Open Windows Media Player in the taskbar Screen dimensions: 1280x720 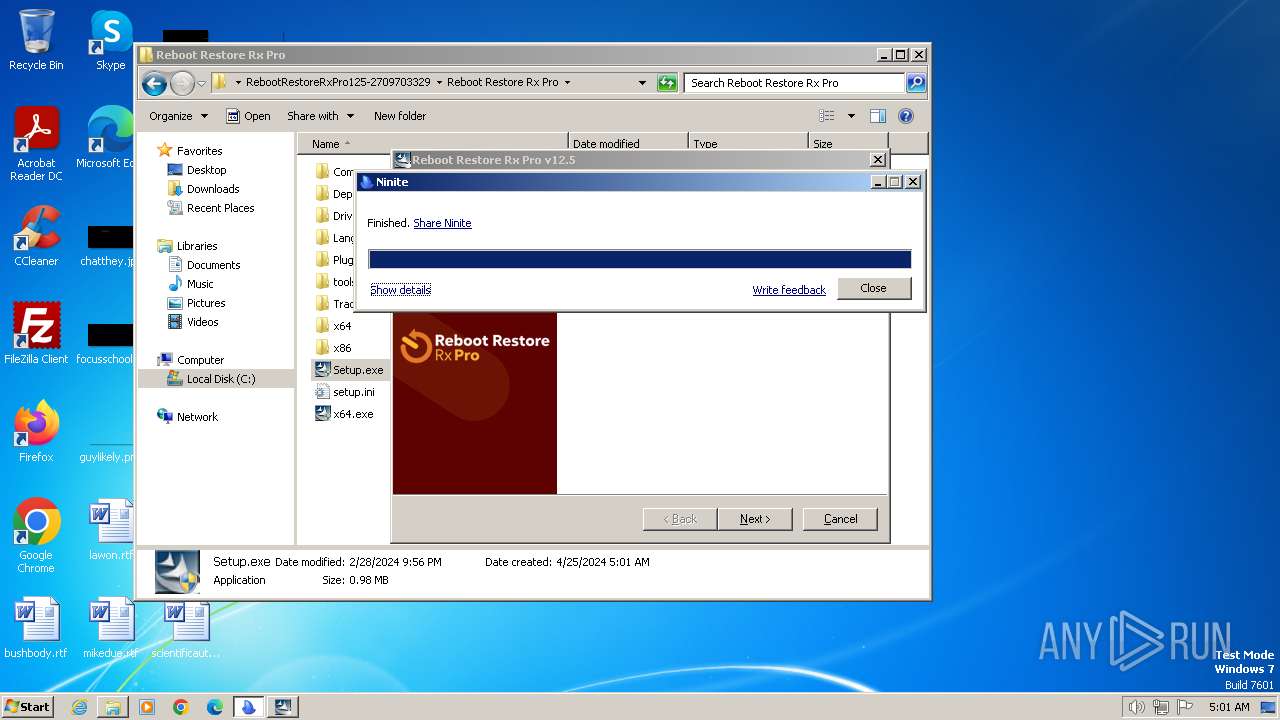pos(147,707)
